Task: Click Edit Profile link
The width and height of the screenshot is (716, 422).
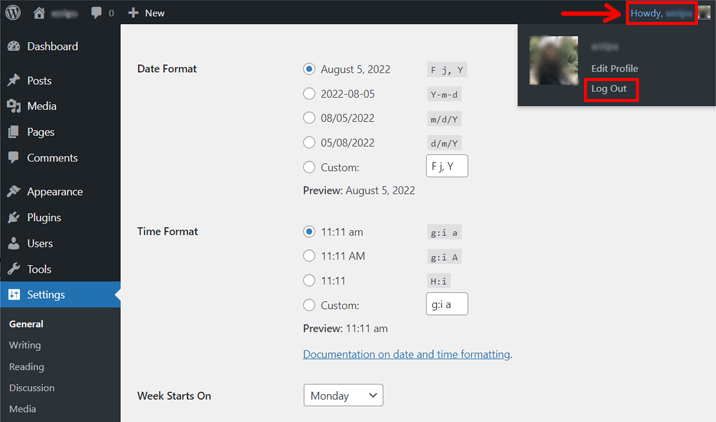Action: pyautogui.click(x=615, y=69)
